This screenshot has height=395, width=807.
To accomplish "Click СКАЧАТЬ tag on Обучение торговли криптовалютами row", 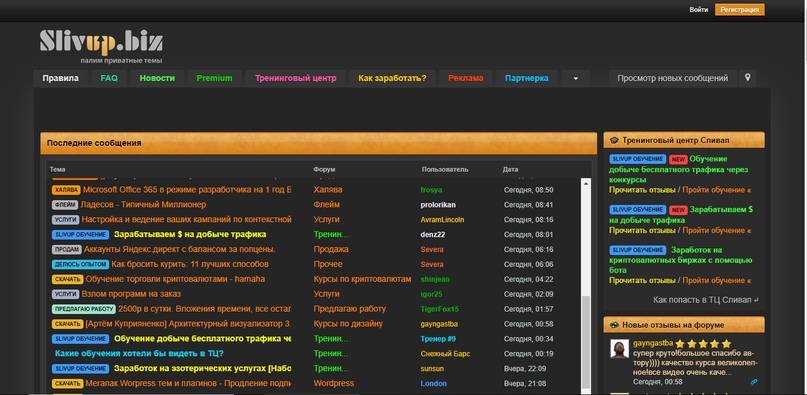I will (67, 280).
